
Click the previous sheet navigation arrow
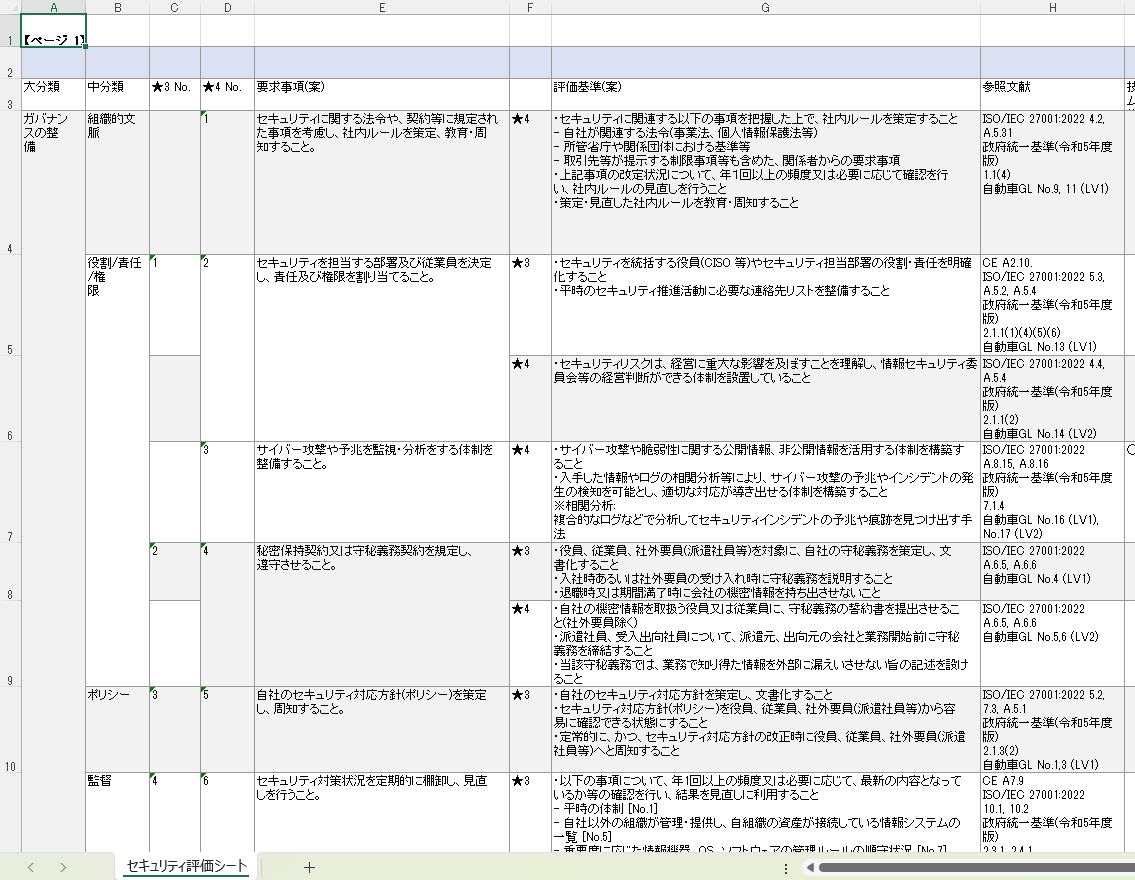[x=30, y=867]
